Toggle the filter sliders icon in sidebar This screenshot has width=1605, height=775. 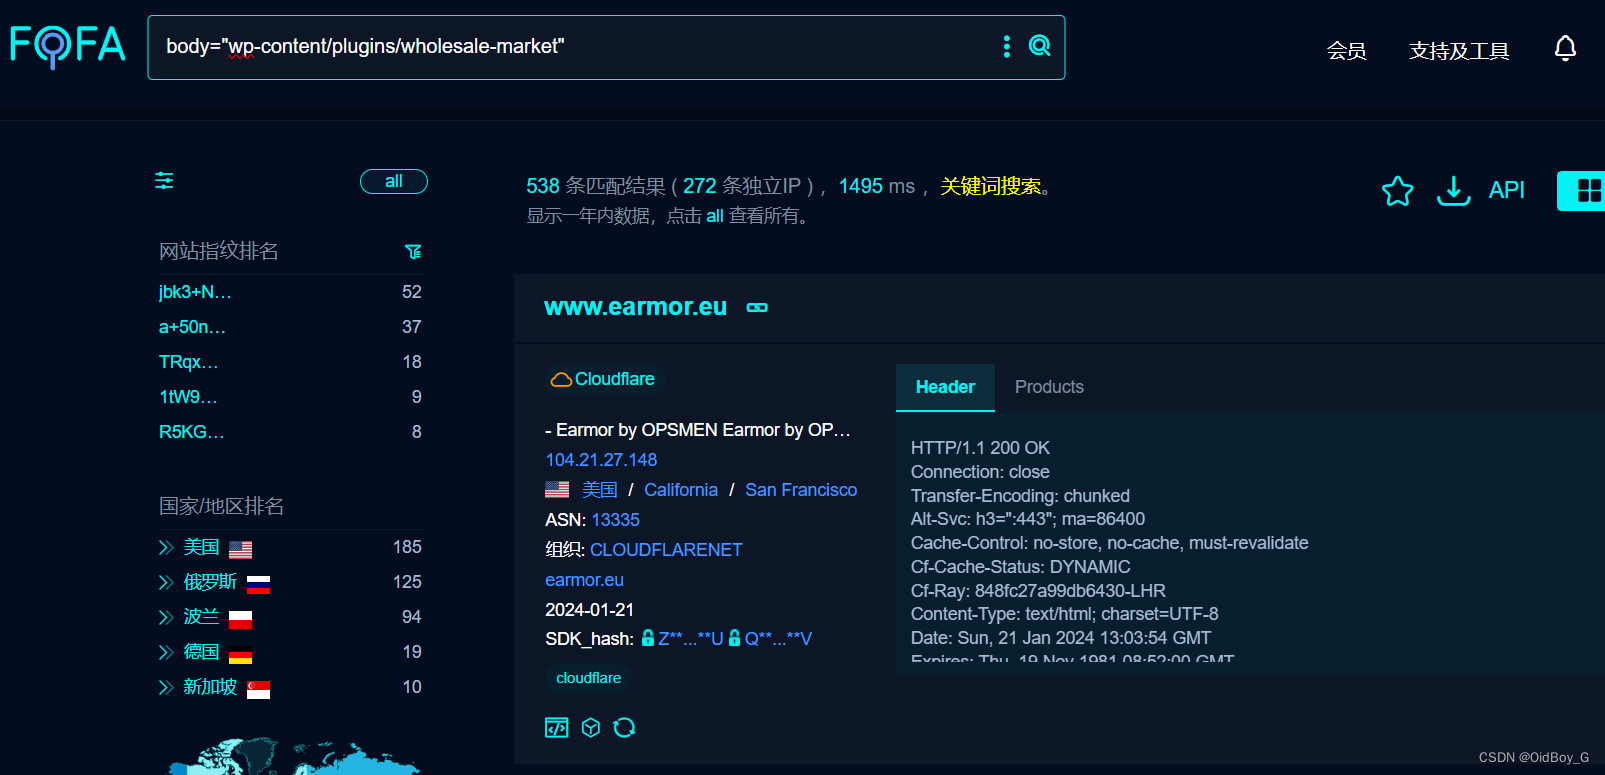(x=164, y=181)
